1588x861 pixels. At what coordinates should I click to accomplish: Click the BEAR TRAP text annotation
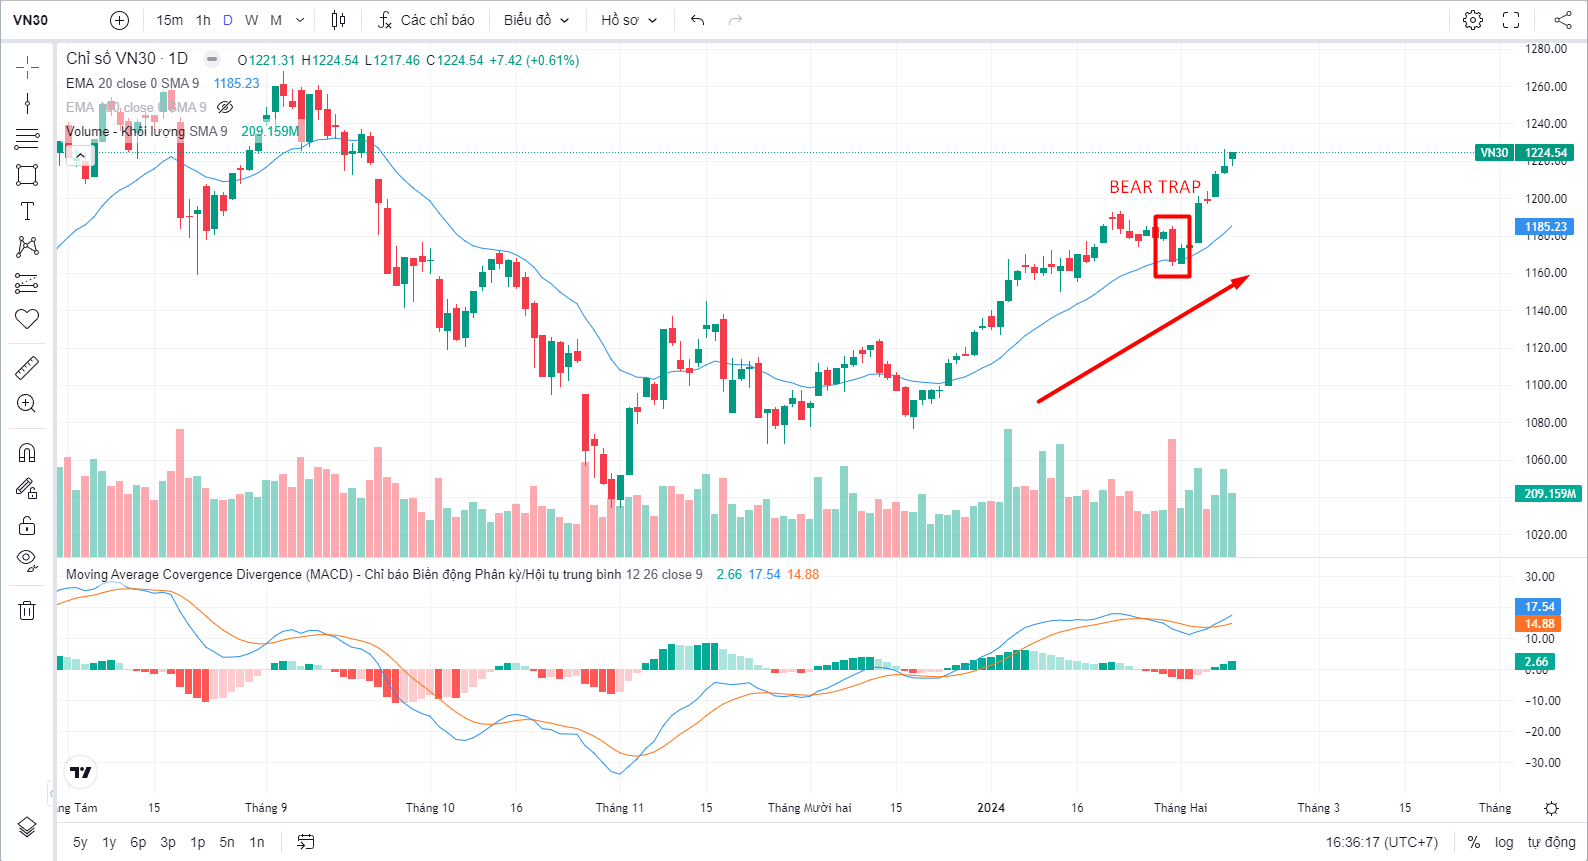tap(1155, 187)
